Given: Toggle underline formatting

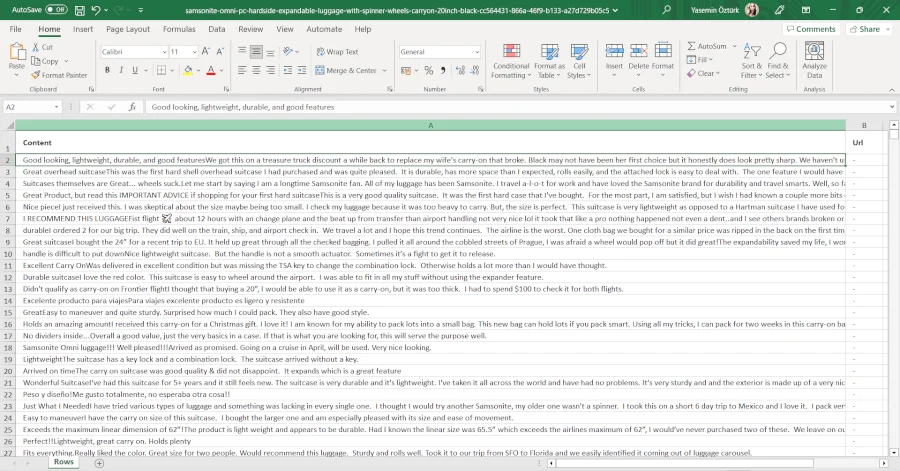Looking at the screenshot, I should (x=135, y=70).
